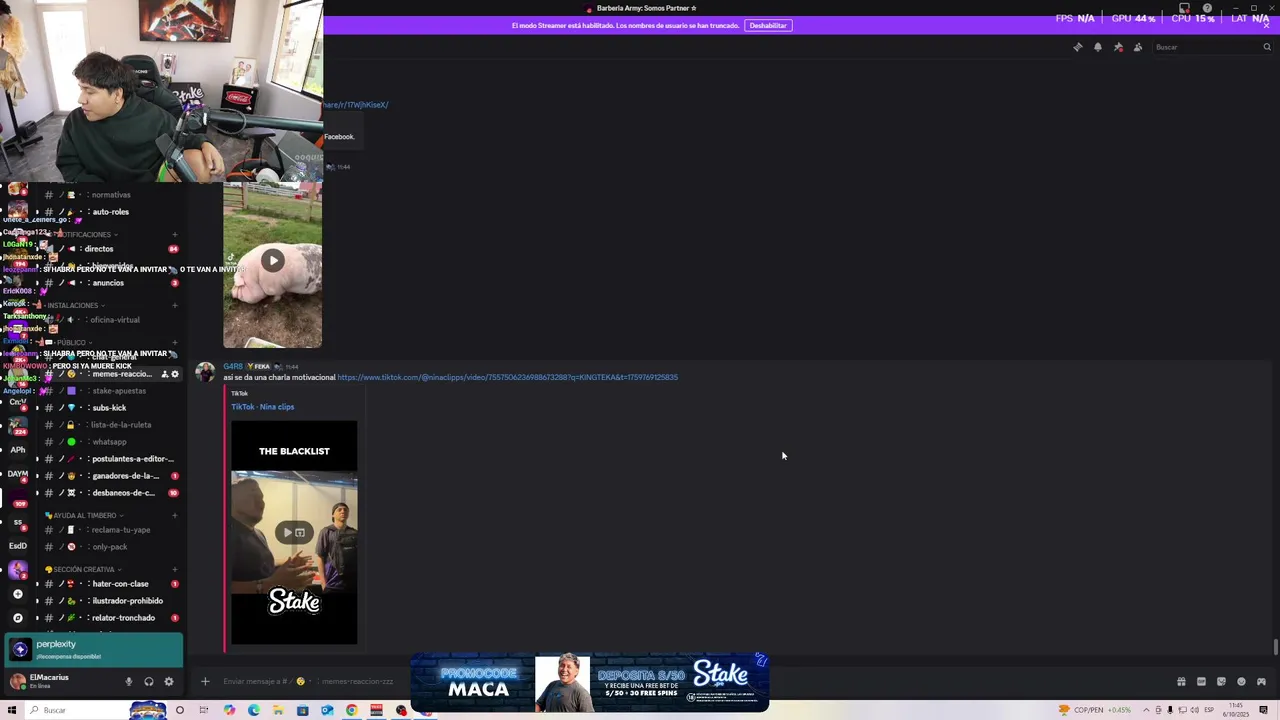The width and height of the screenshot is (1280, 720).
Task: Open the Discord inbox icon in title bar
Action: tap(1184, 8)
